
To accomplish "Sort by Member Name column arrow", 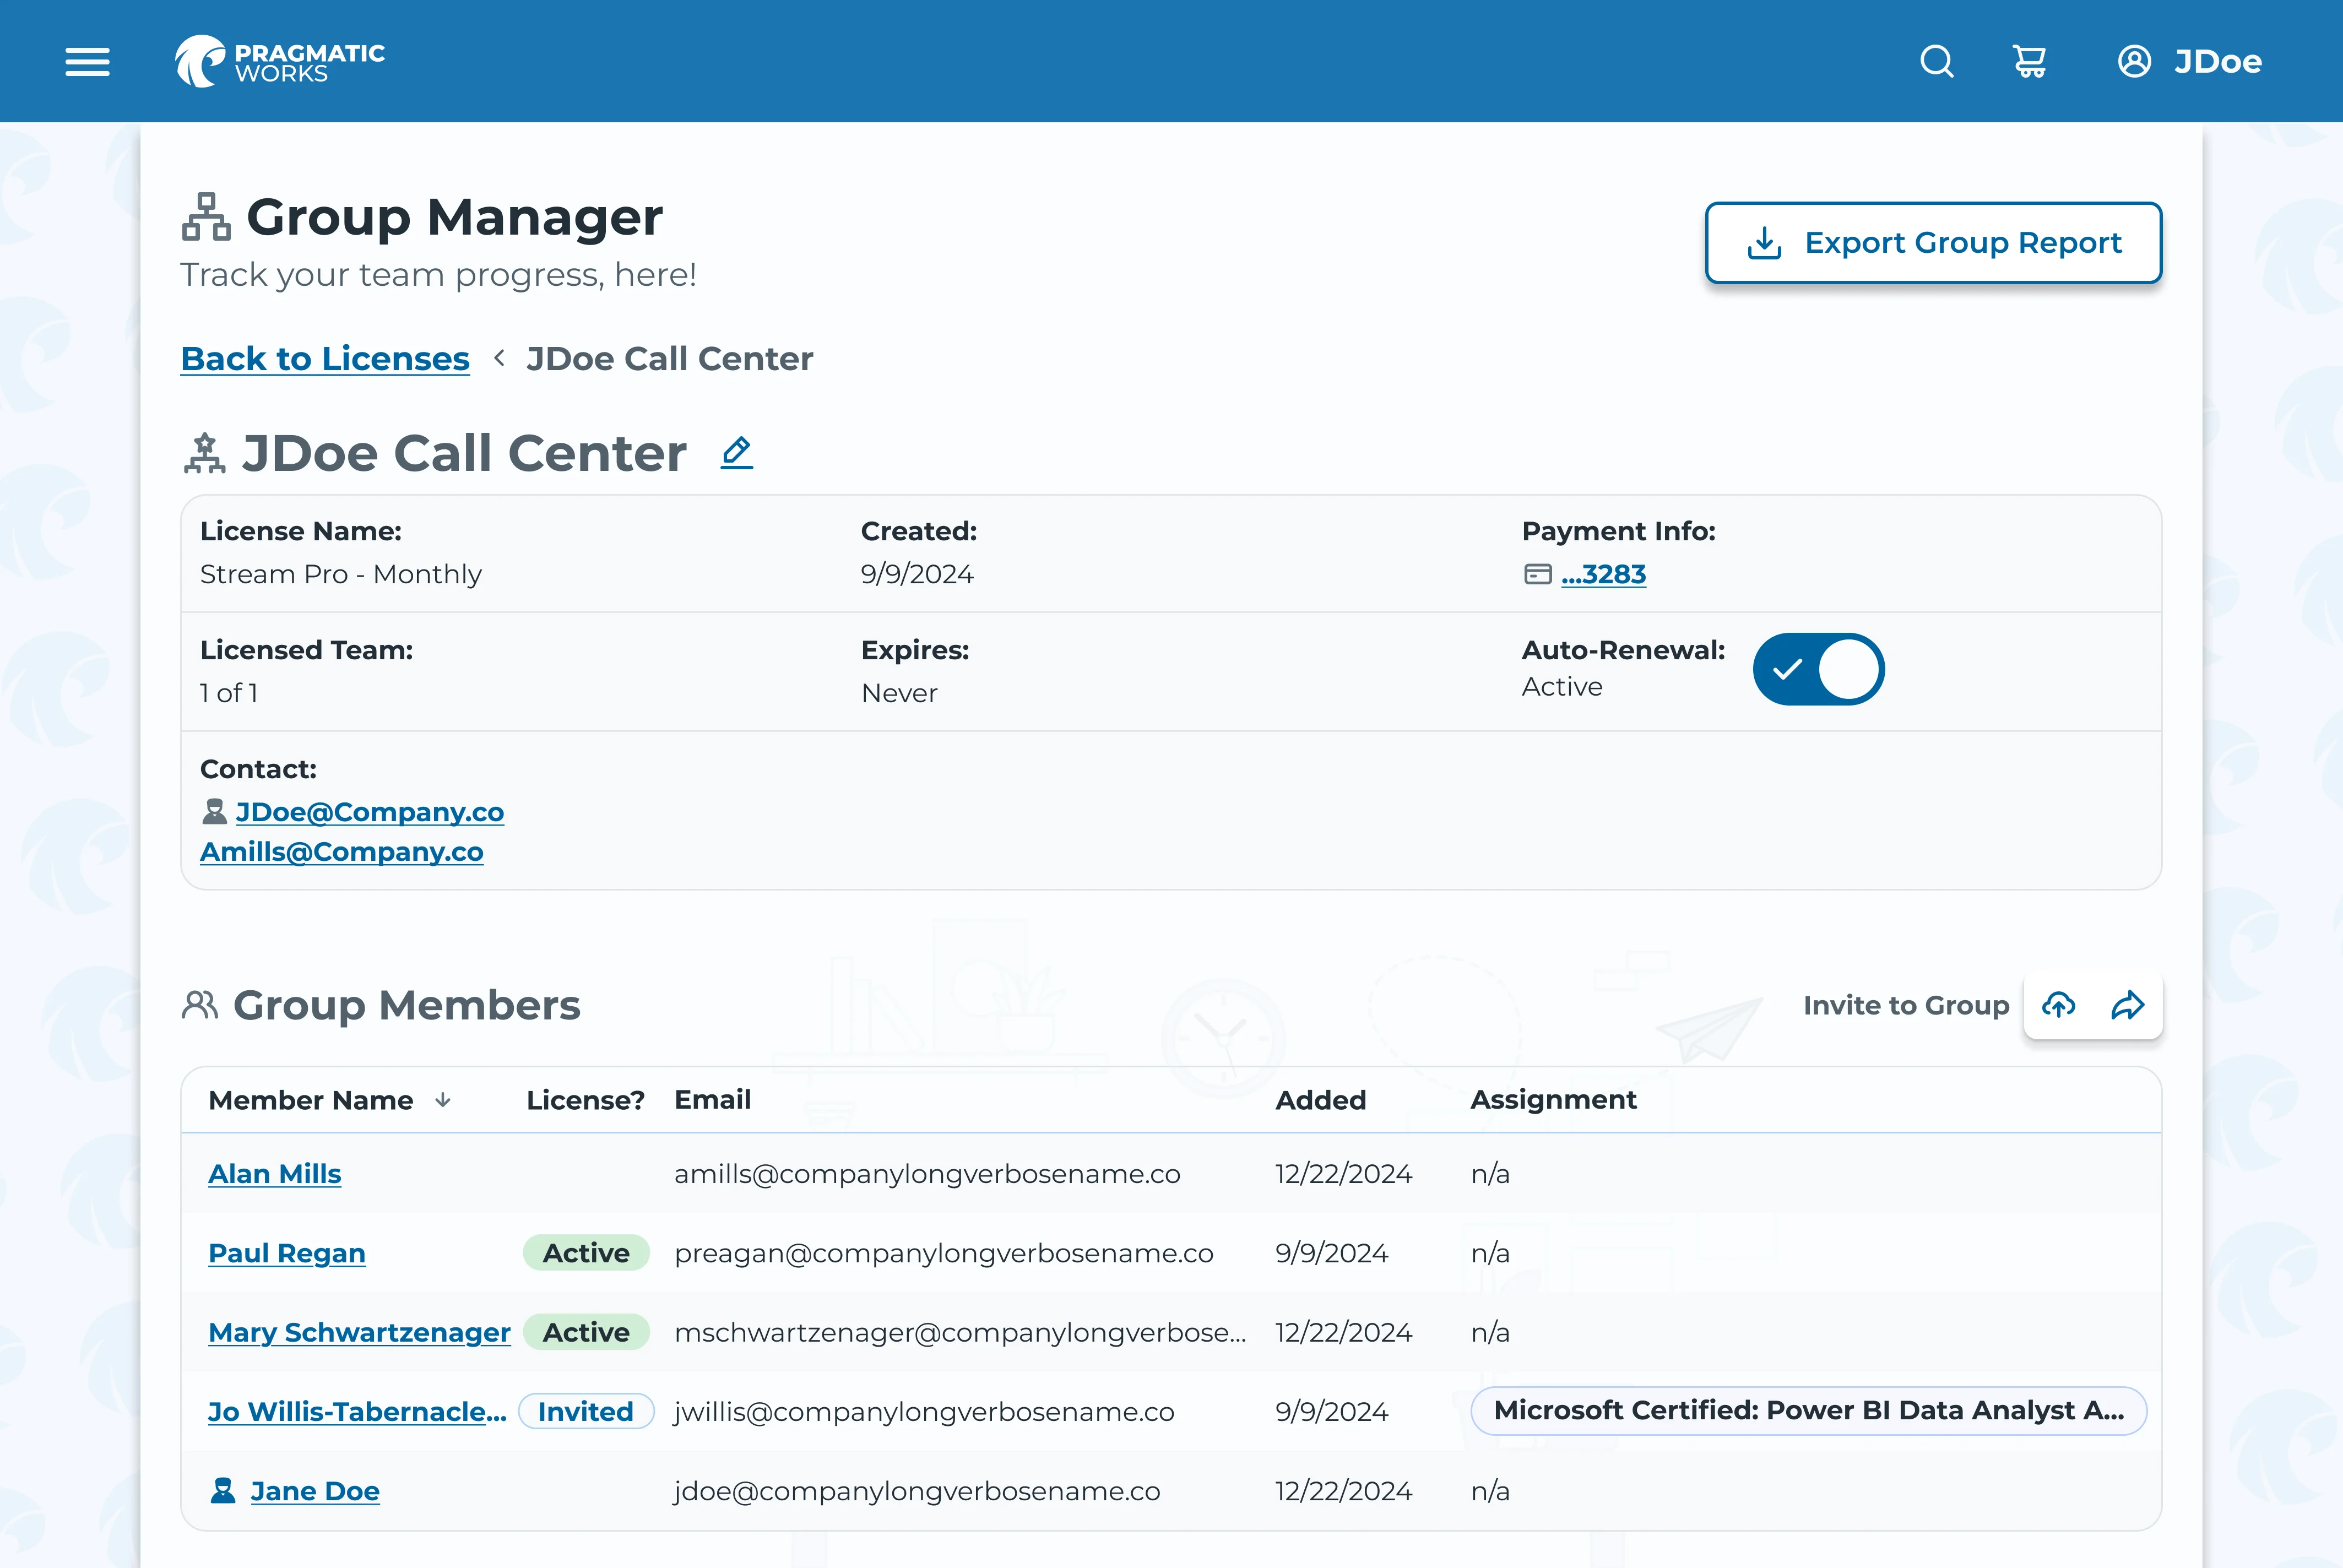I will [x=443, y=1100].
